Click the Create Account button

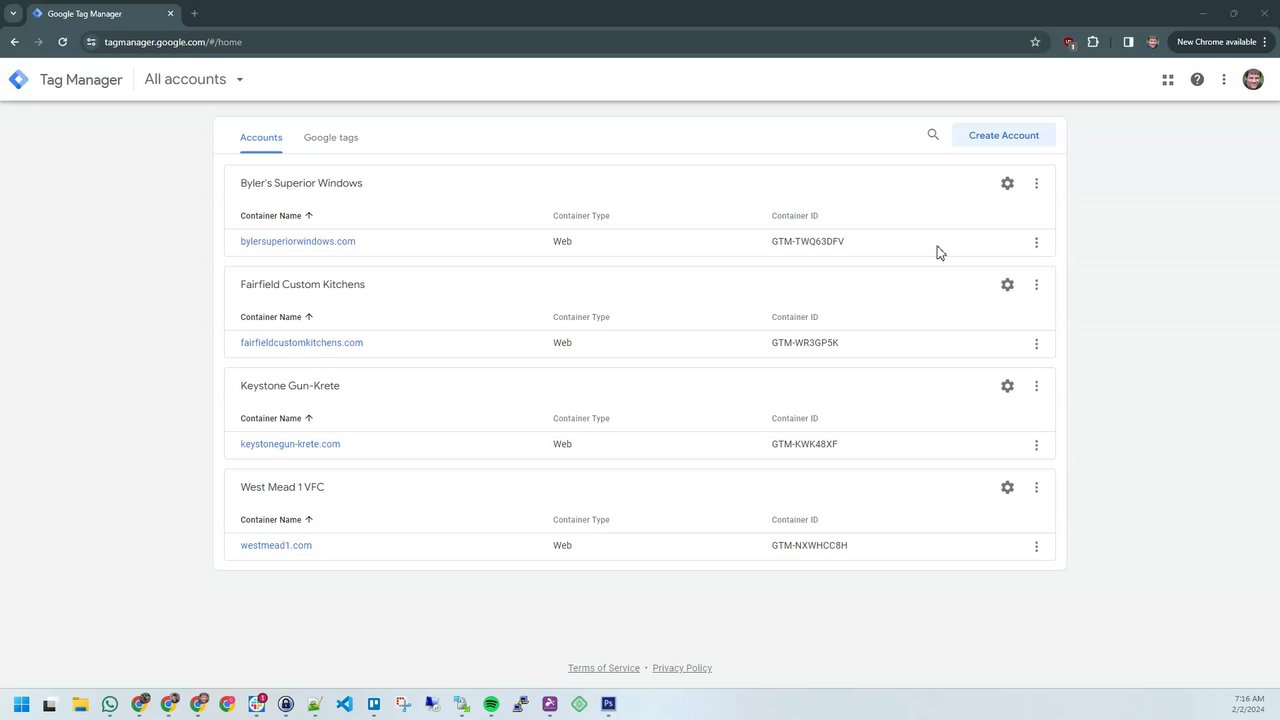pos(1004,135)
